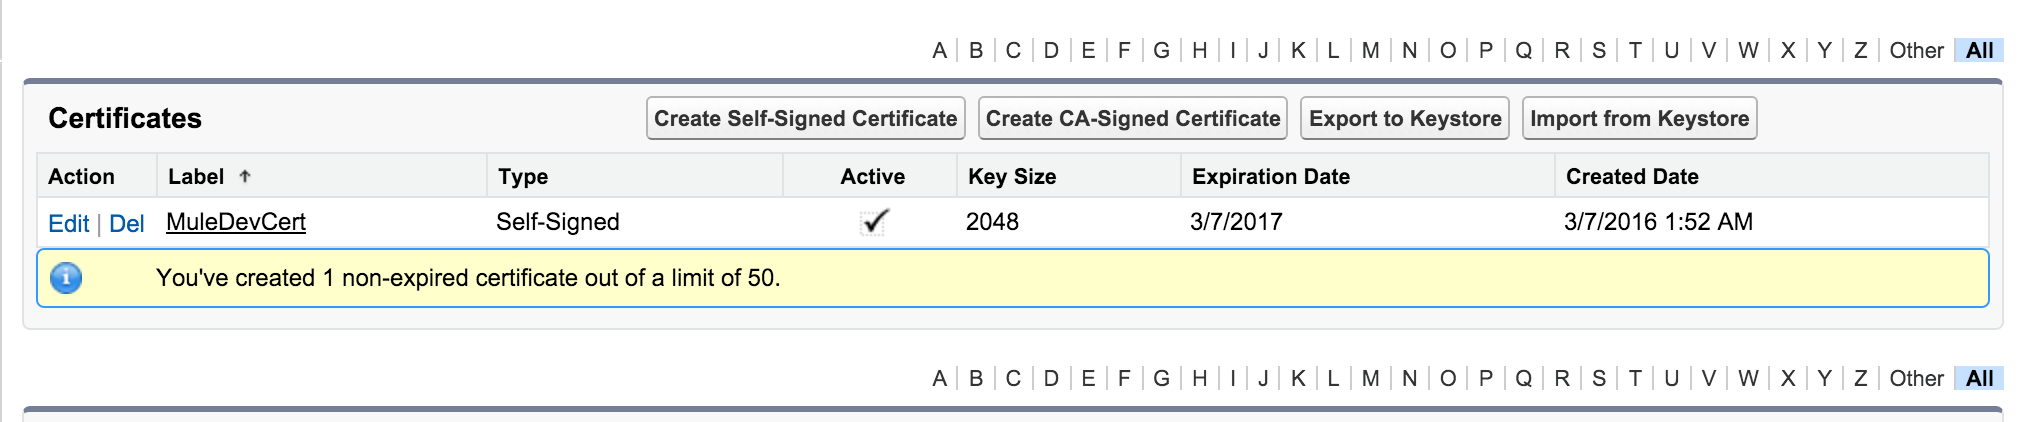
Task: Edit the MuleDevCert certificate
Action: [68, 223]
